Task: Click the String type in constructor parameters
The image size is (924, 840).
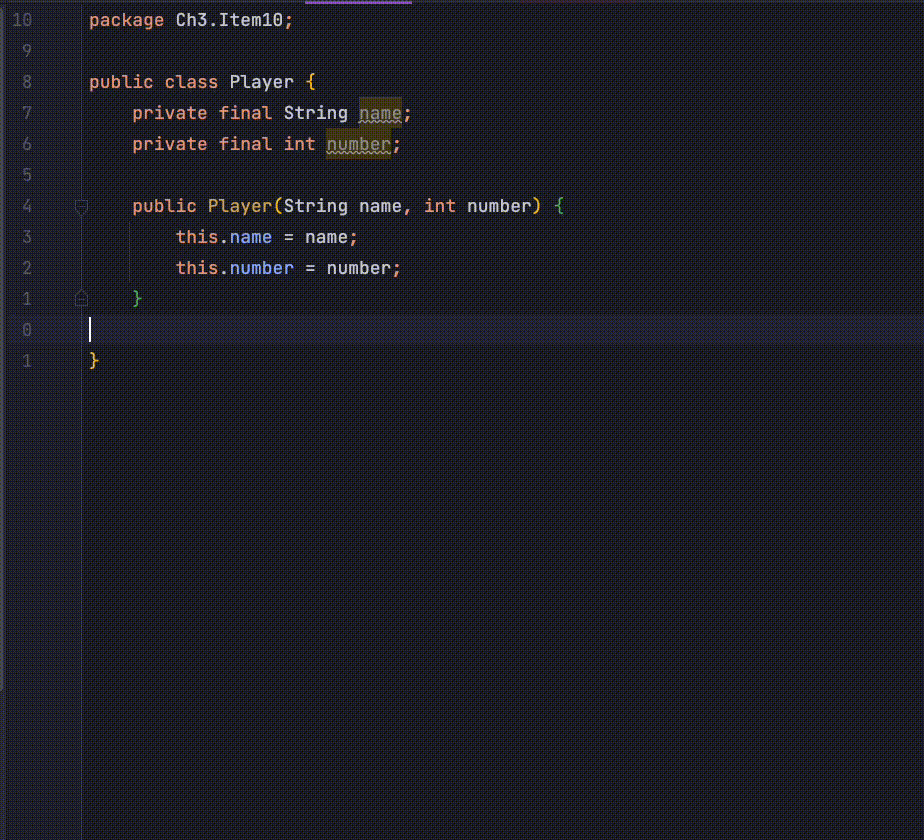Action: click(317, 206)
